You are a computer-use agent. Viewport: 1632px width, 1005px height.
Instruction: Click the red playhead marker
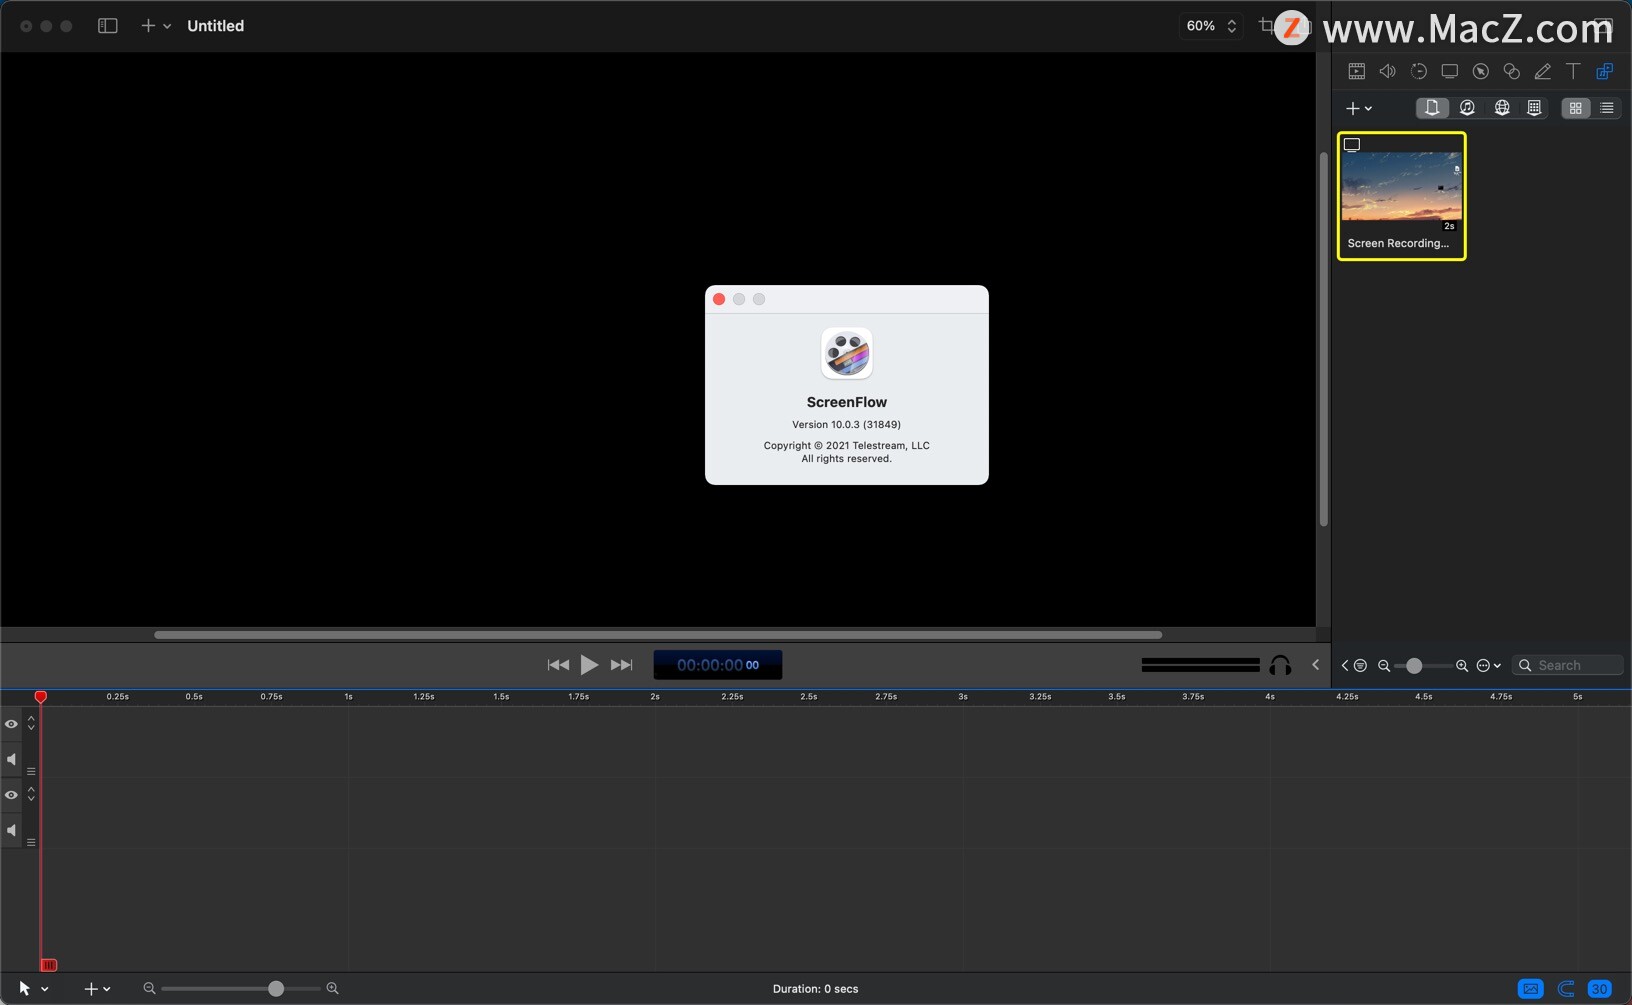pos(41,696)
